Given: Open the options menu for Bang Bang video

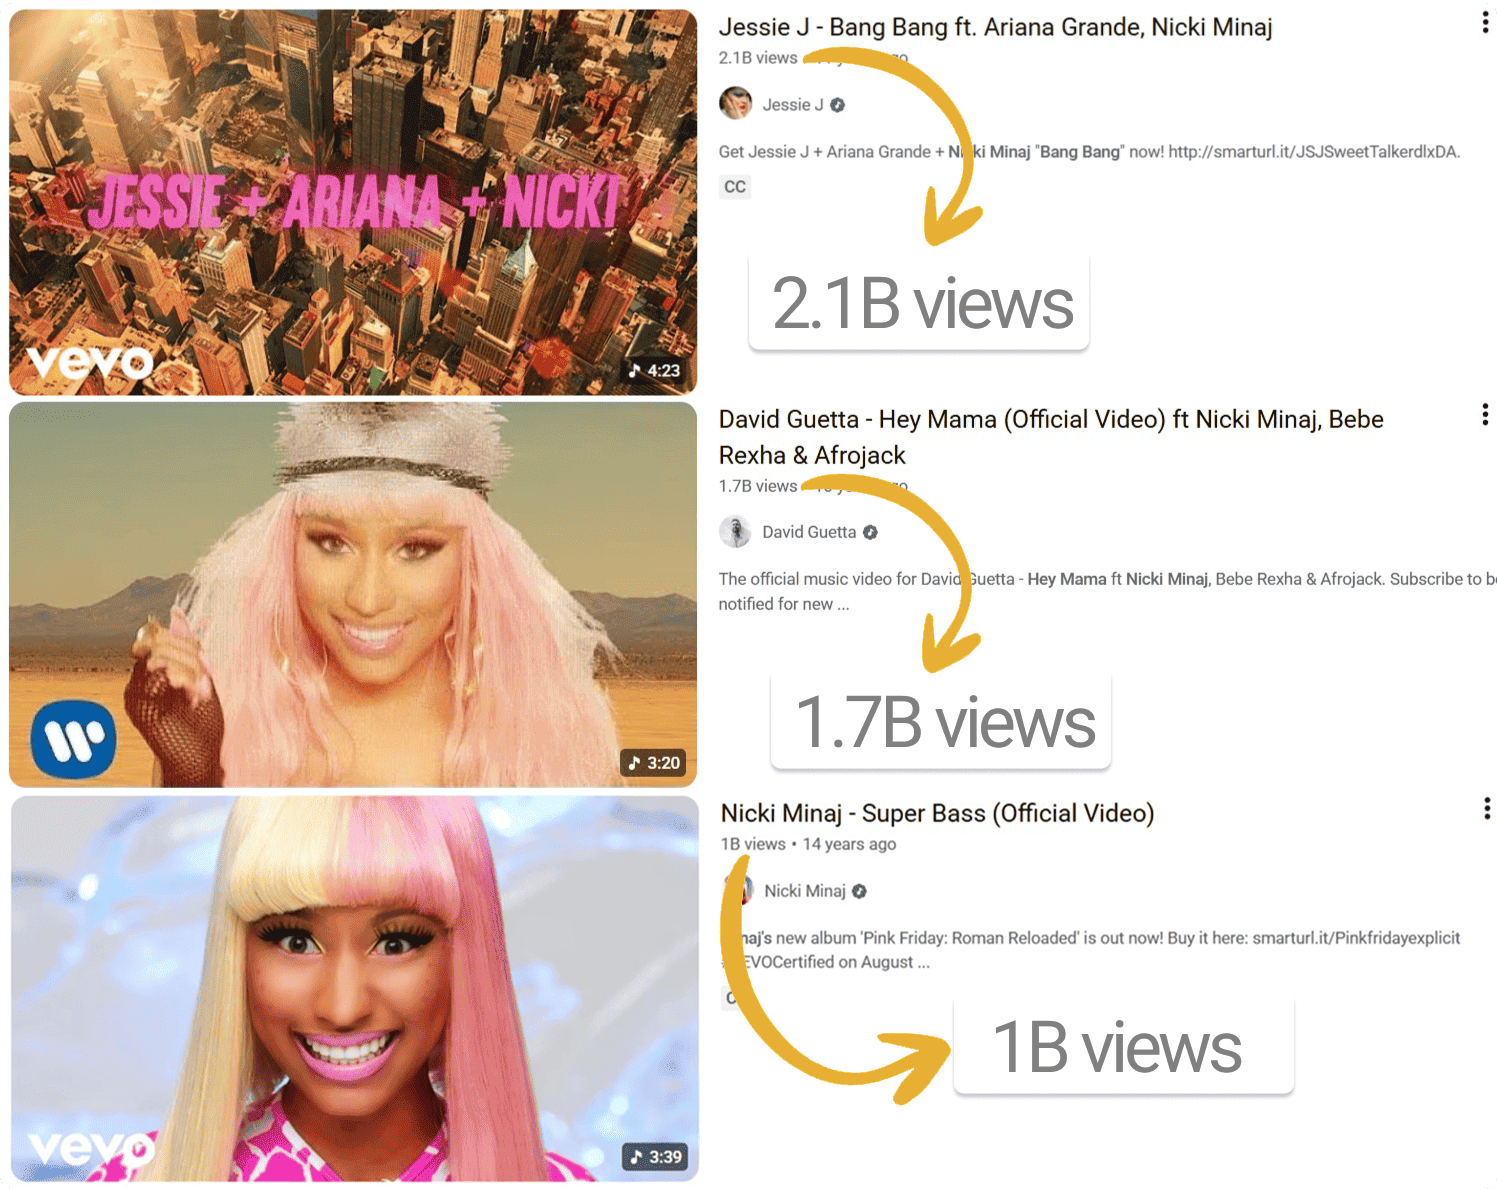Looking at the screenshot, I should point(1485,23).
